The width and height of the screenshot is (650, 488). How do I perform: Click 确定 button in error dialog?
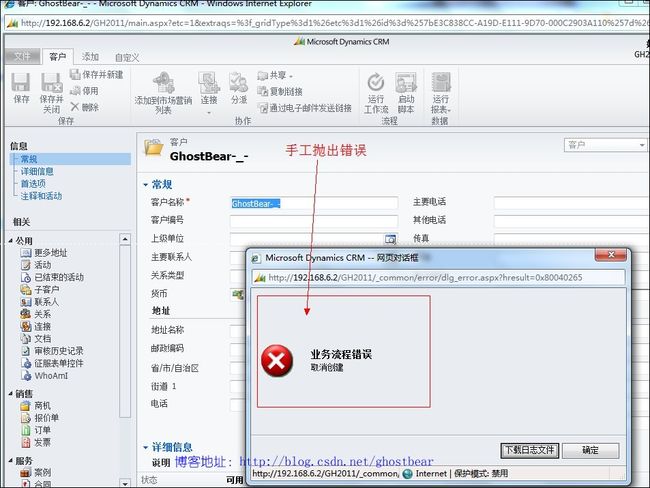[590, 450]
